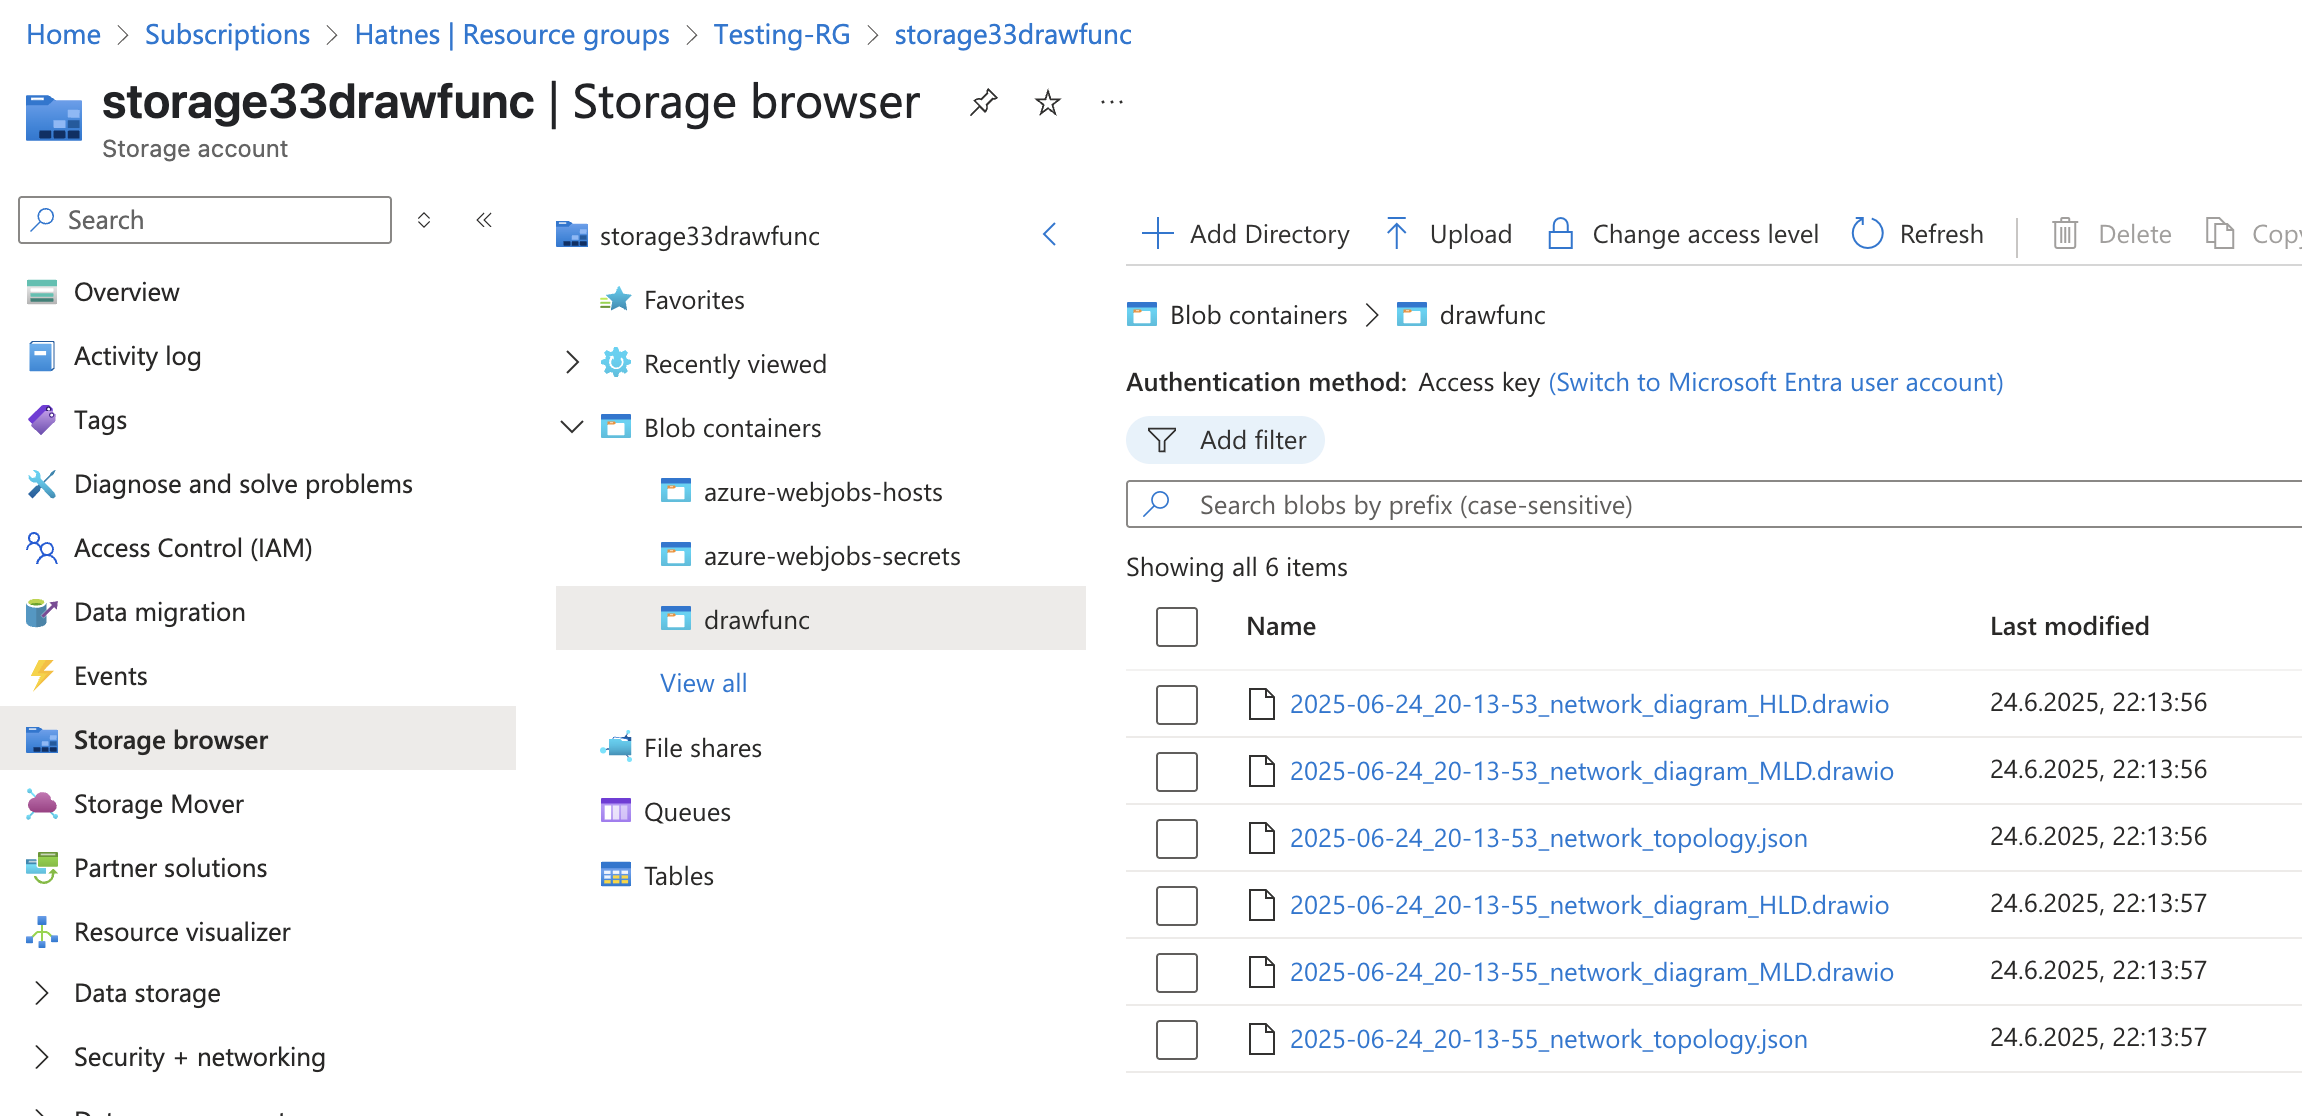Click View all containers link
This screenshot has height=1116, width=2302.
click(x=703, y=683)
